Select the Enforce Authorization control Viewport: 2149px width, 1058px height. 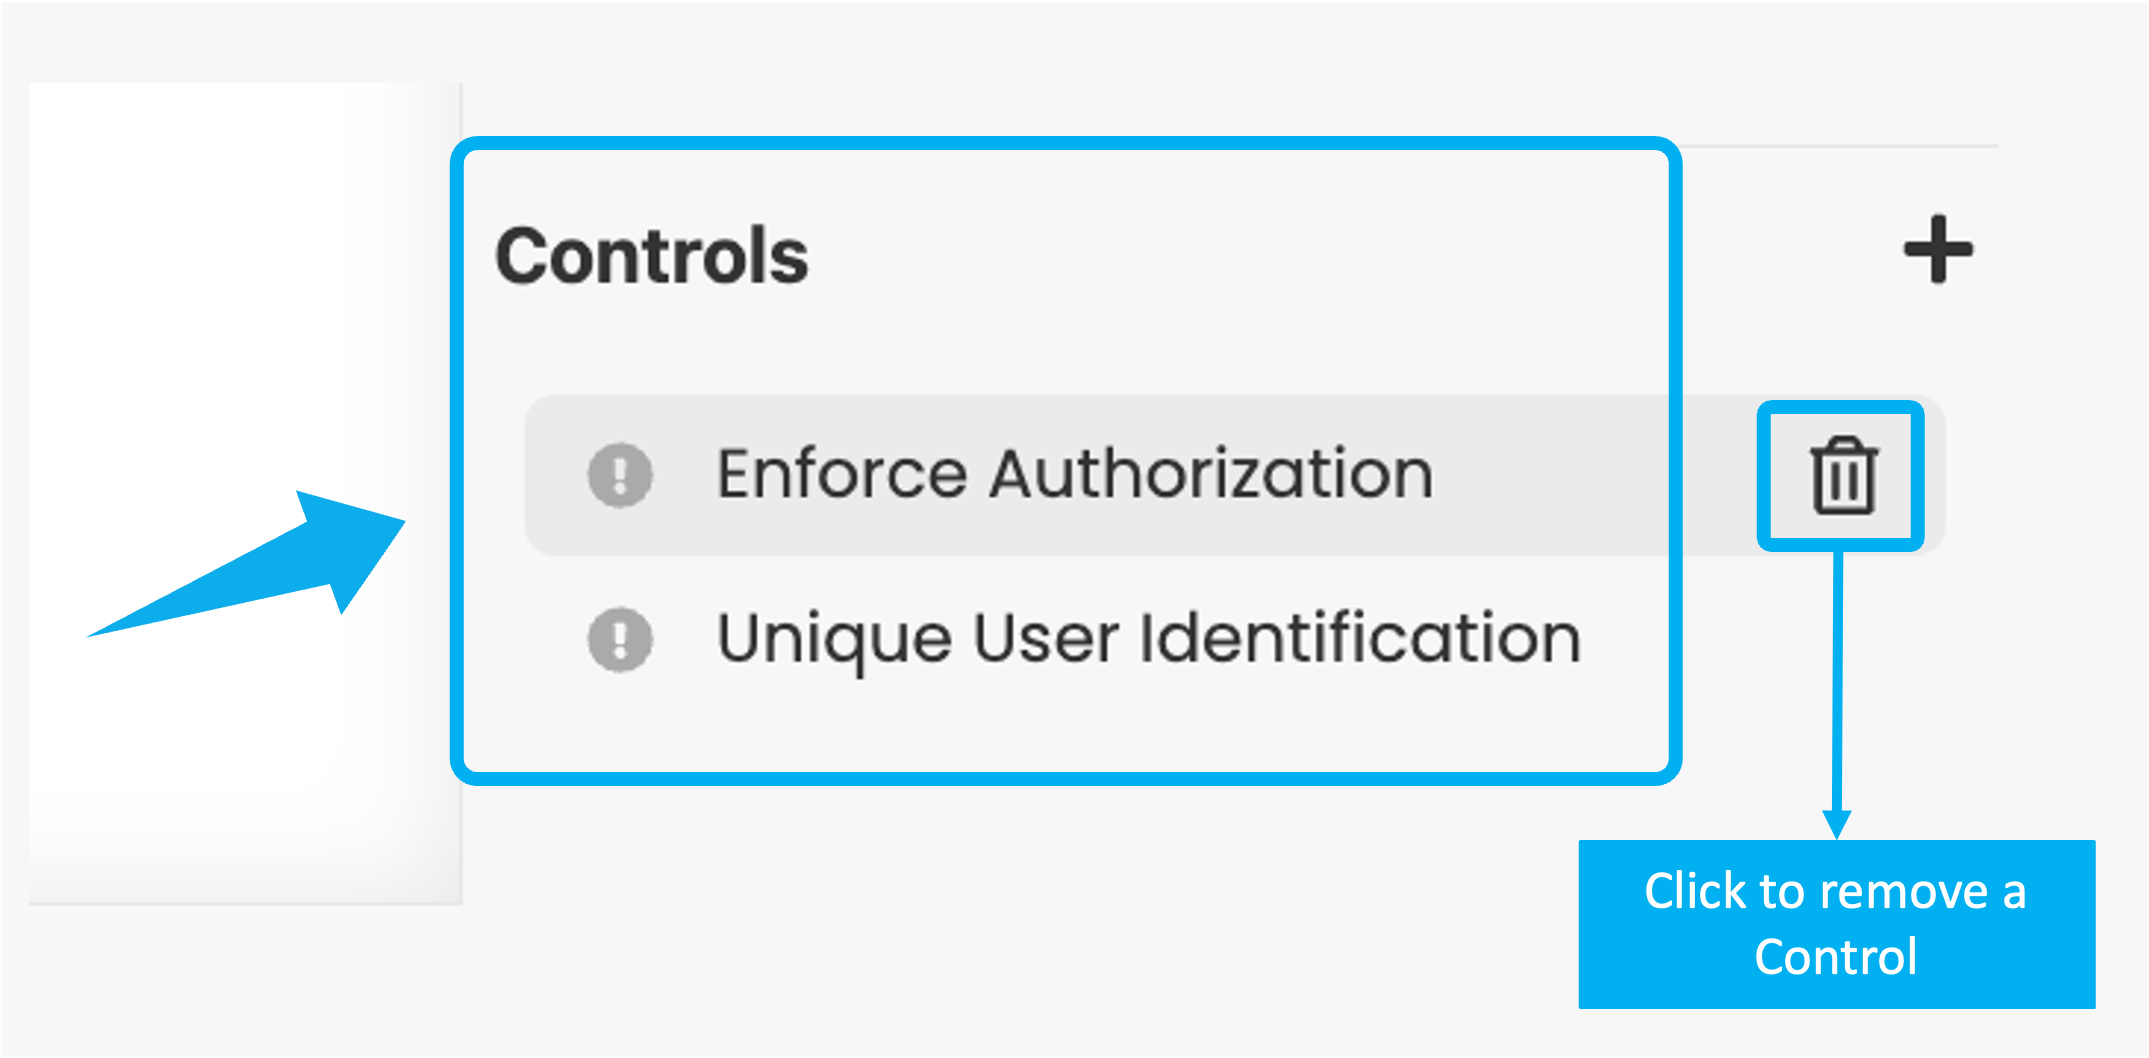[x=1075, y=474]
